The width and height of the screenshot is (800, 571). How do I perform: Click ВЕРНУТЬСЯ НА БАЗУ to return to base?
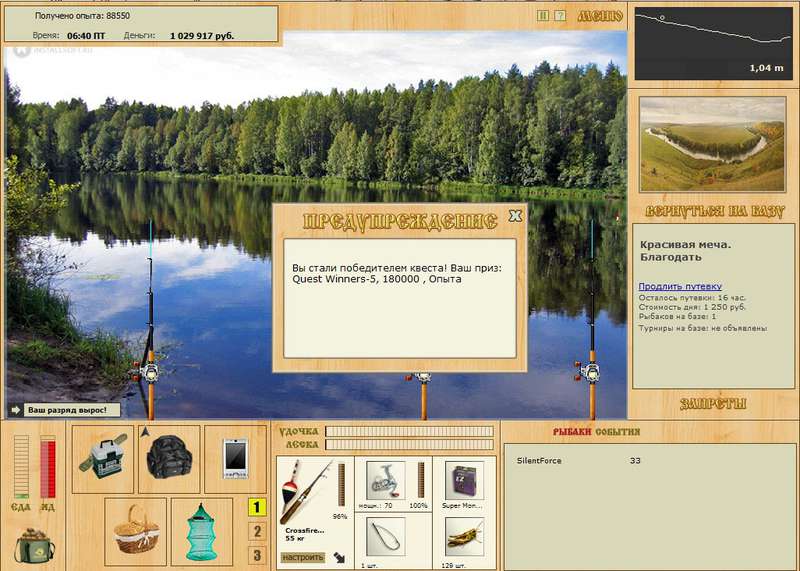click(x=714, y=211)
